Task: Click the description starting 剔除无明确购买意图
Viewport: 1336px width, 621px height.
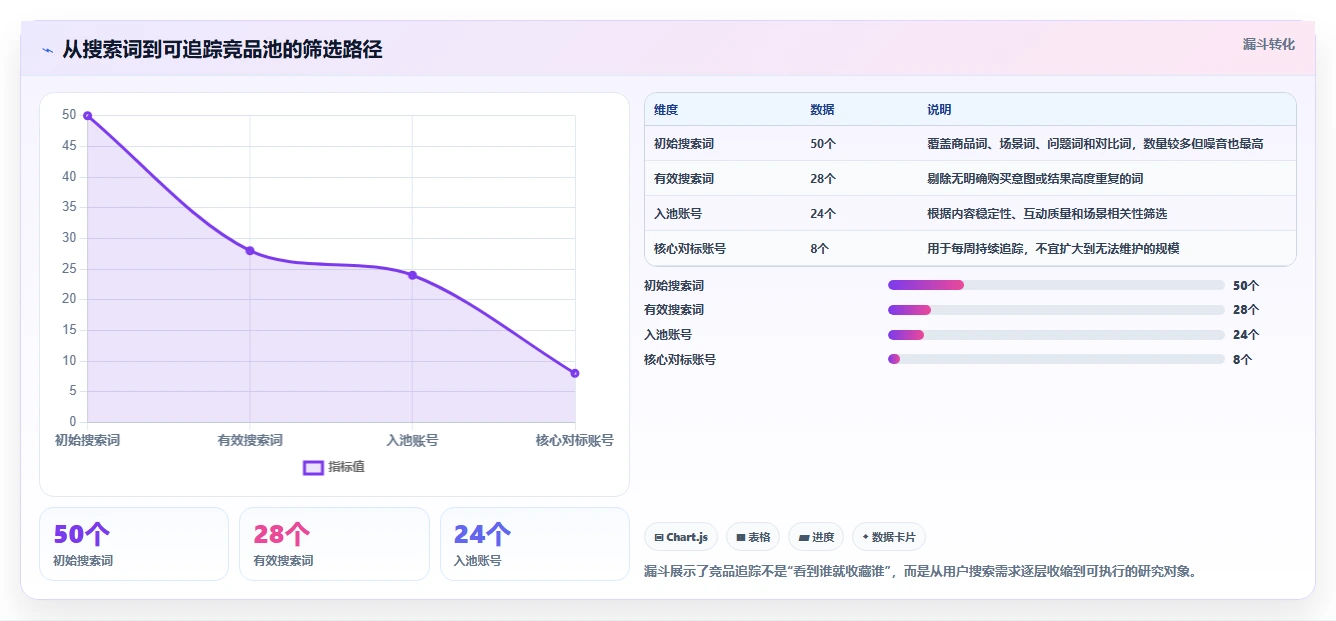Action: (1035, 179)
